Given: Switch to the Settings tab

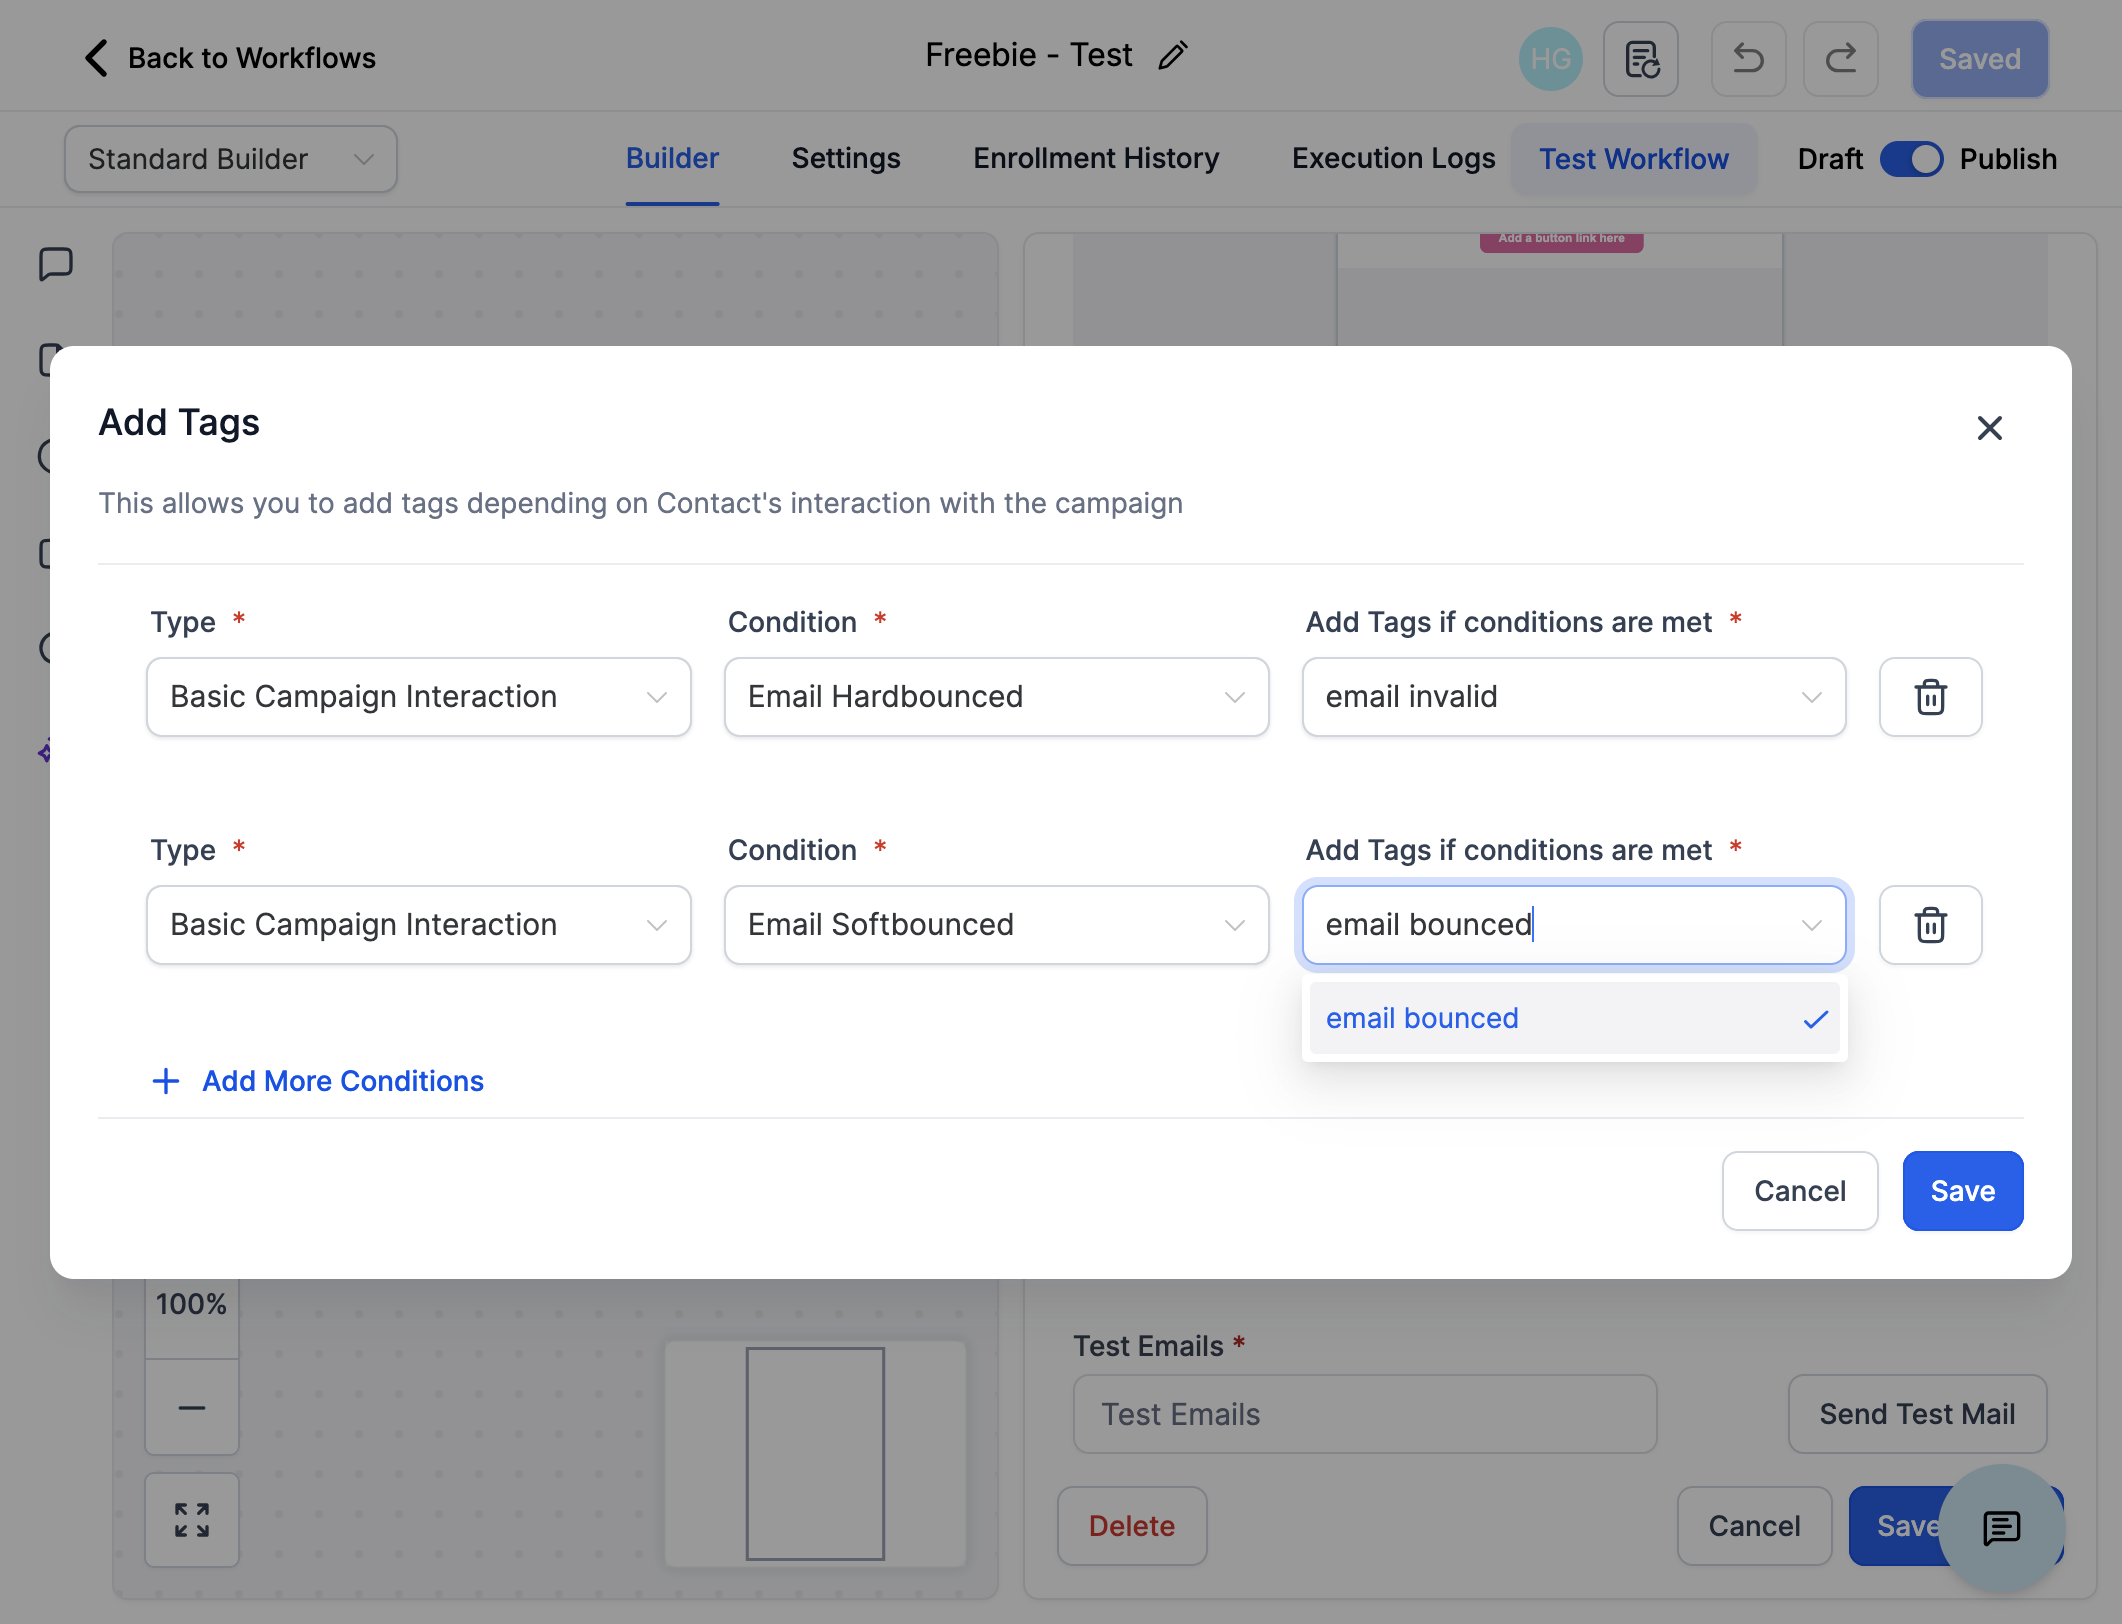Looking at the screenshot, I should tap(846, 159).
